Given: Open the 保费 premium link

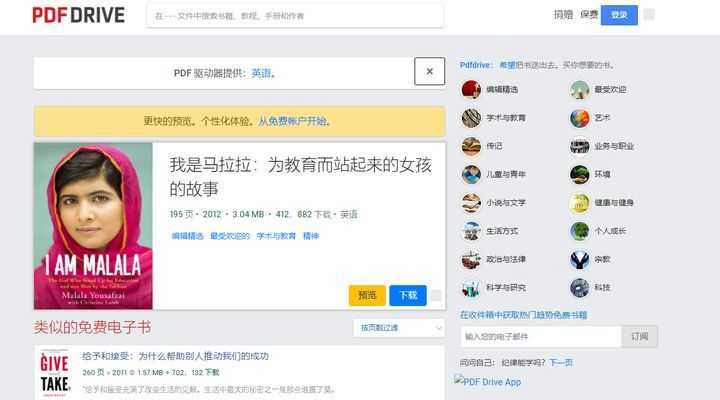Looking at the screenshot, I should (x=589, y=15).
